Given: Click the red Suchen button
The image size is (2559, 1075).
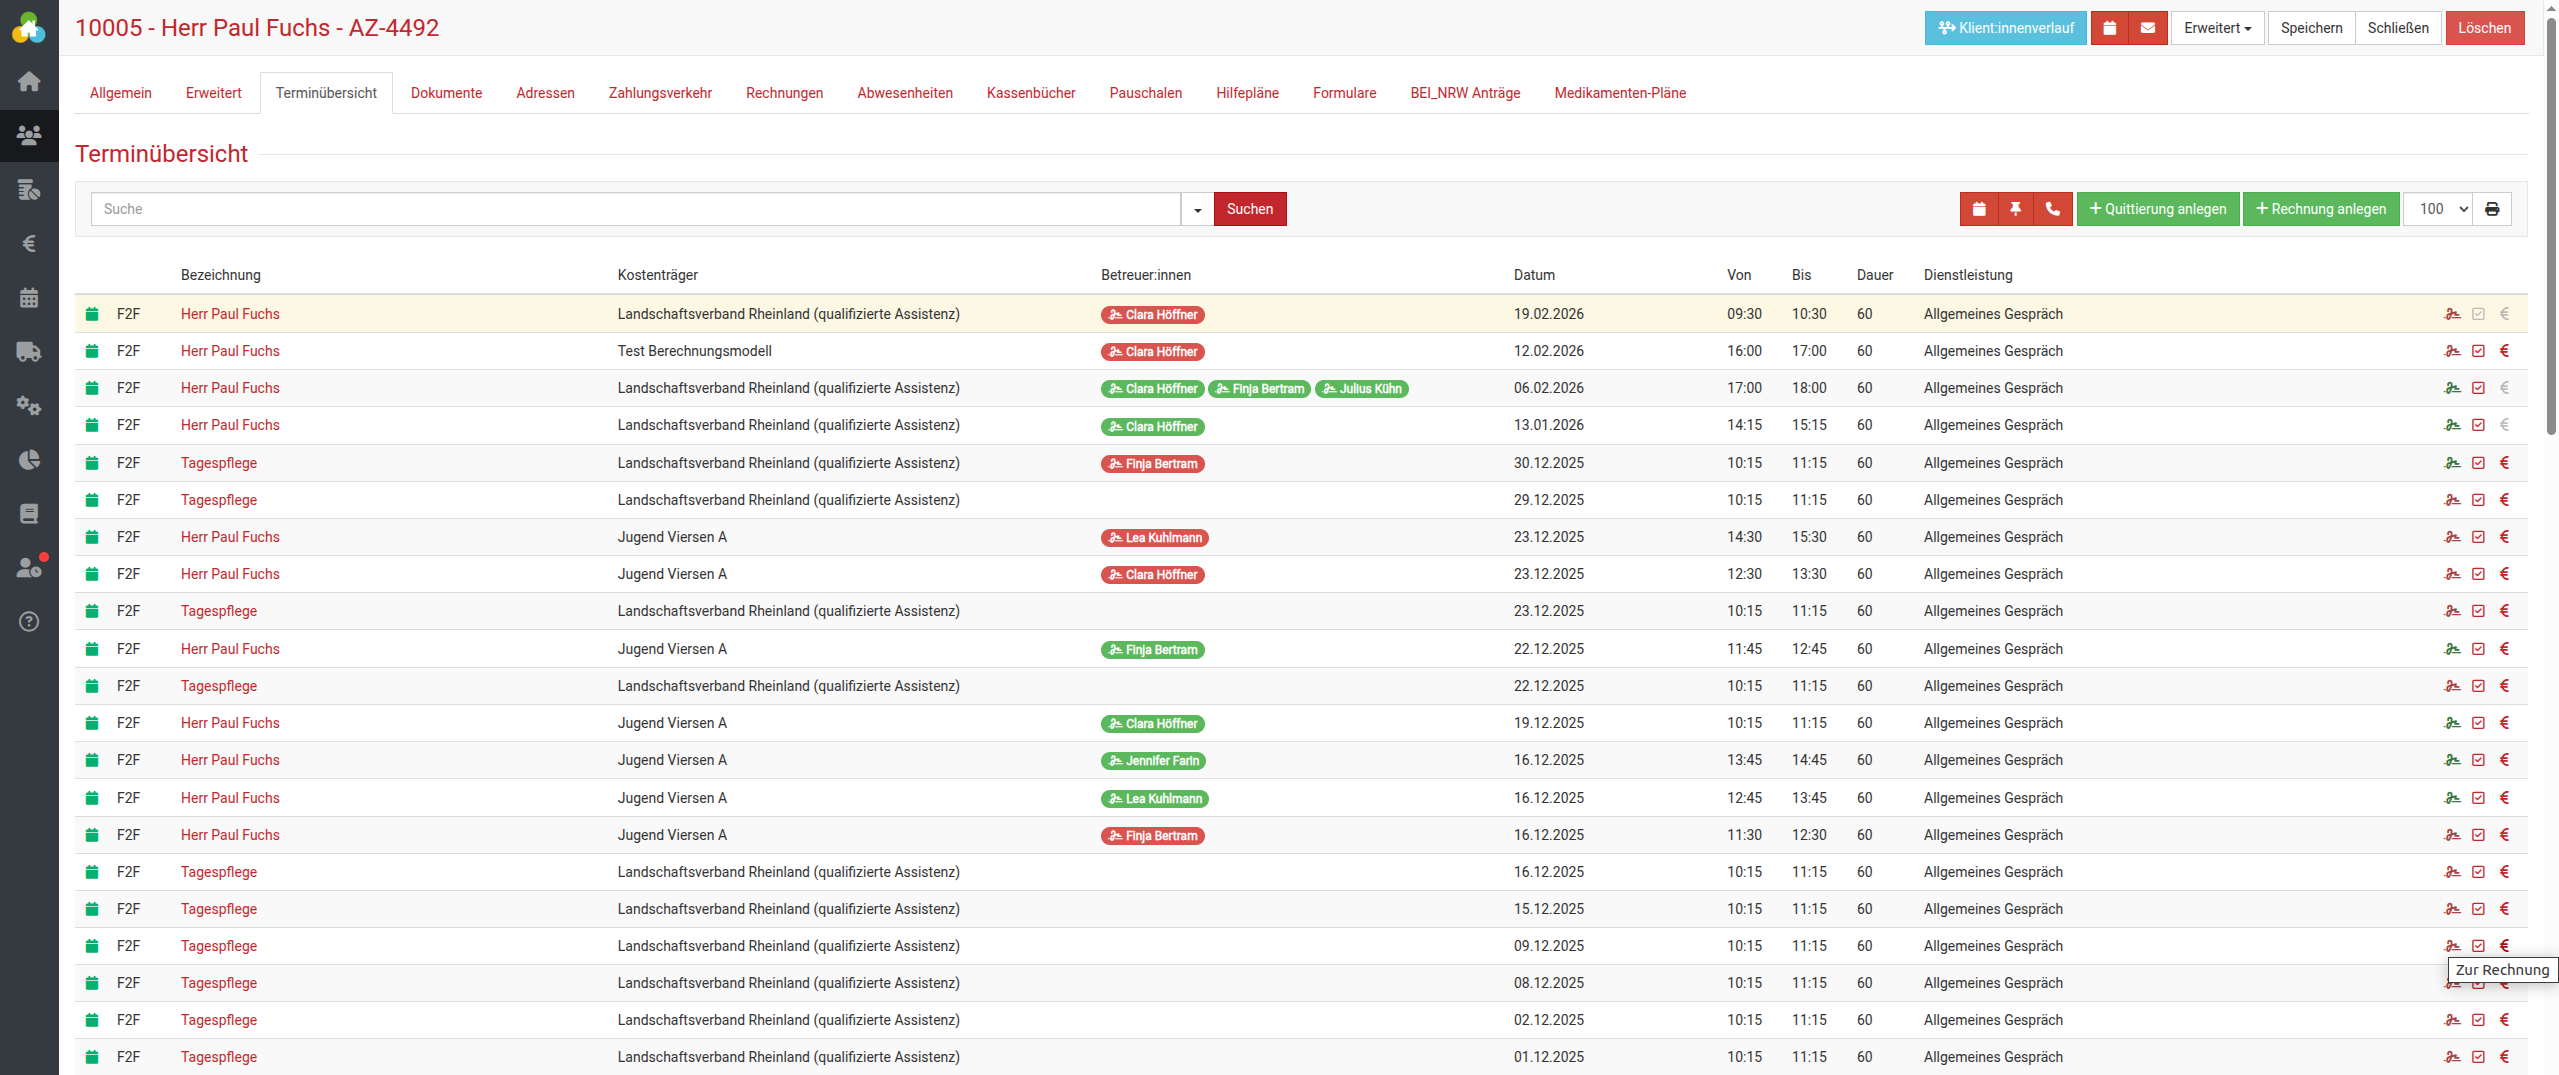Looking at the screenshot, I should 1249,209.
